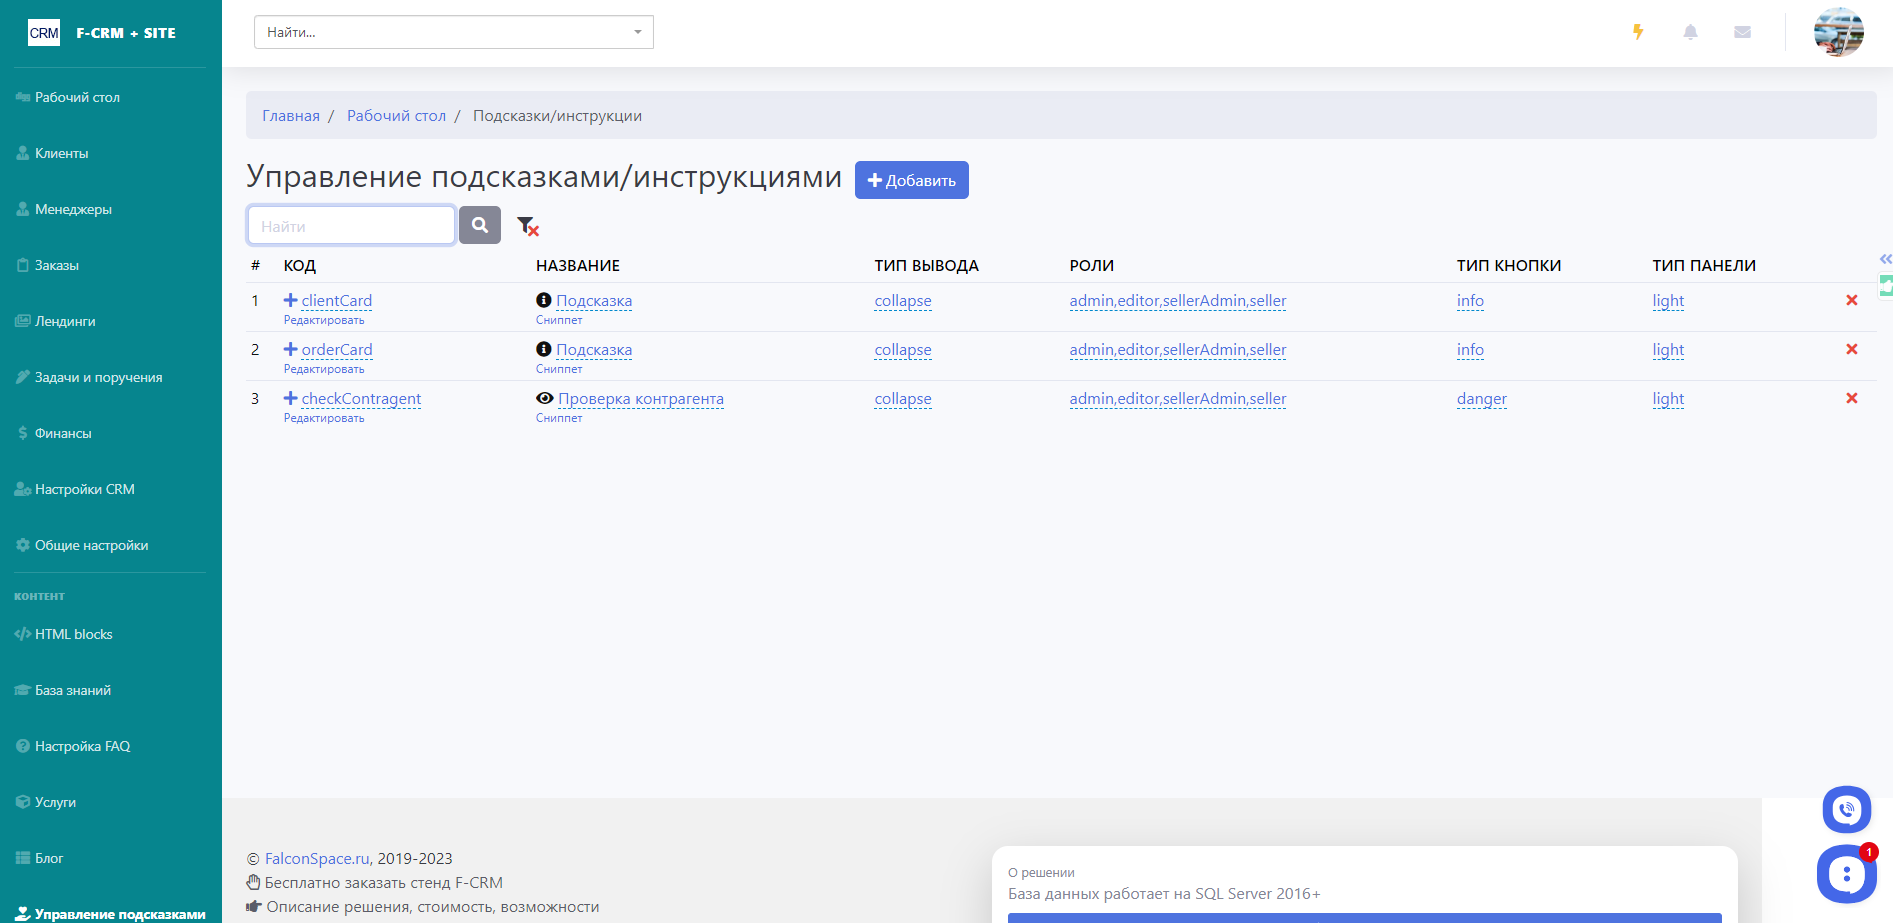Viewport: 1893px width, 923px height.
Task: Open the chat bubble with notification badge
Action: pos(1846,874)
